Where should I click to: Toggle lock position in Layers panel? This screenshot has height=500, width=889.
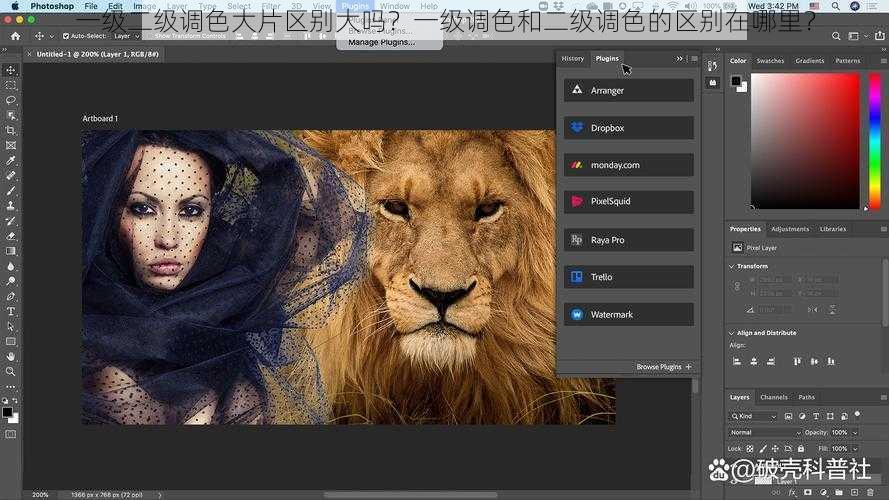pos(775,448)
